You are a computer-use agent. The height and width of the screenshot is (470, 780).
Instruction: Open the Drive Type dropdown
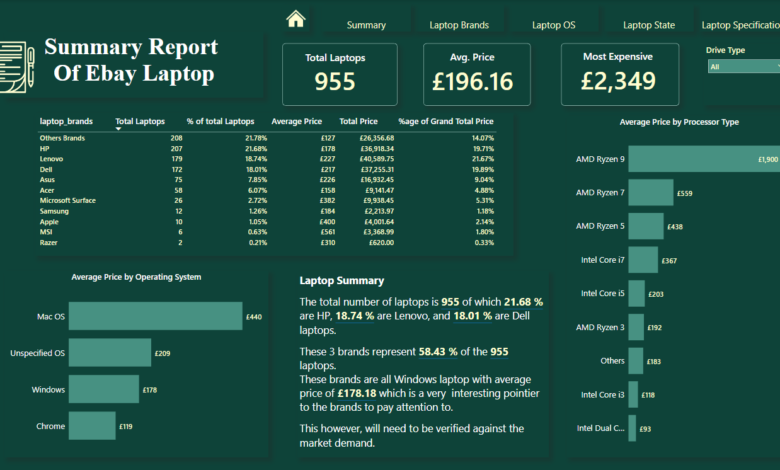(744, 66)
